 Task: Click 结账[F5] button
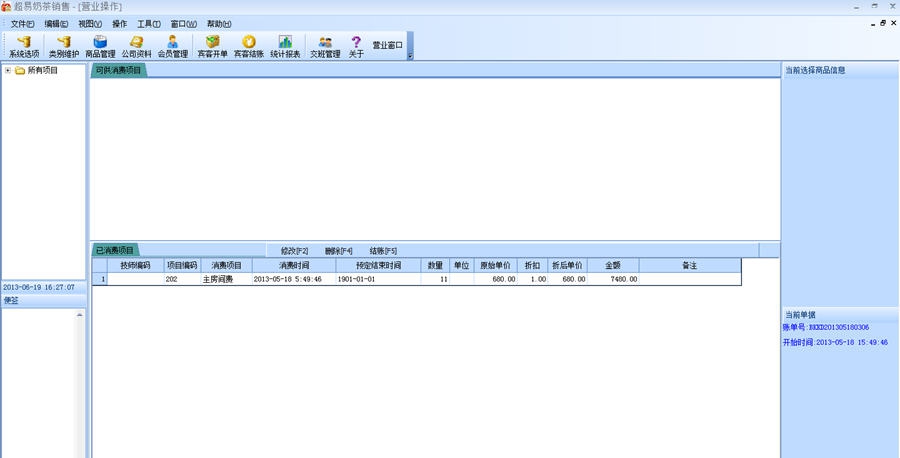coord(383,251)
